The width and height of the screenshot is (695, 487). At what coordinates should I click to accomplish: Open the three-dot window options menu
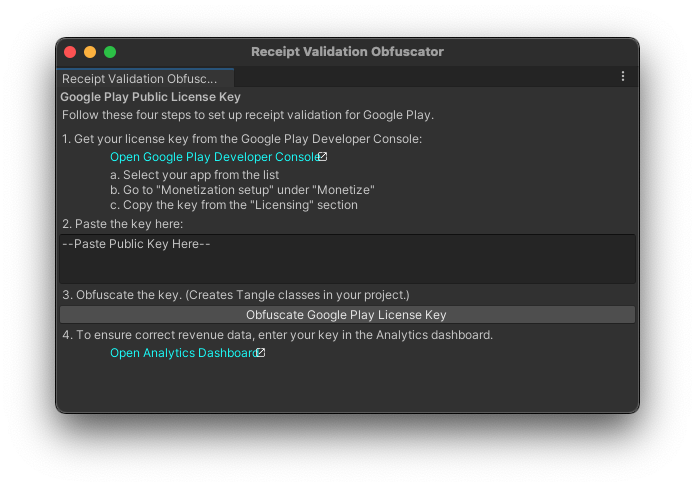(623, 77)
